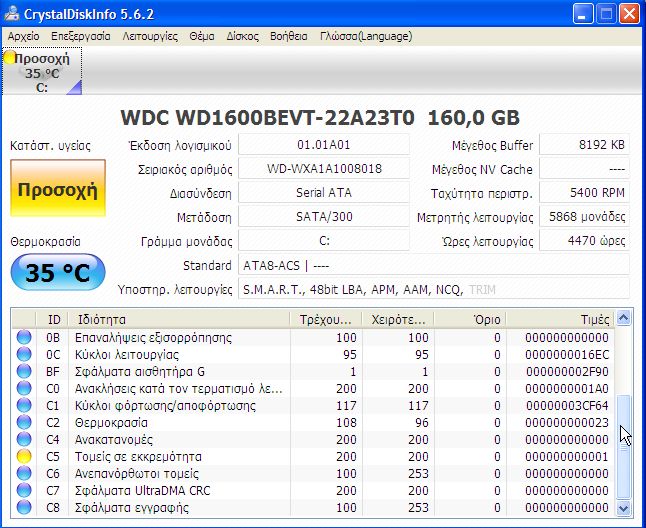Click the attribute list scroll down arrow

click(624, 508)
